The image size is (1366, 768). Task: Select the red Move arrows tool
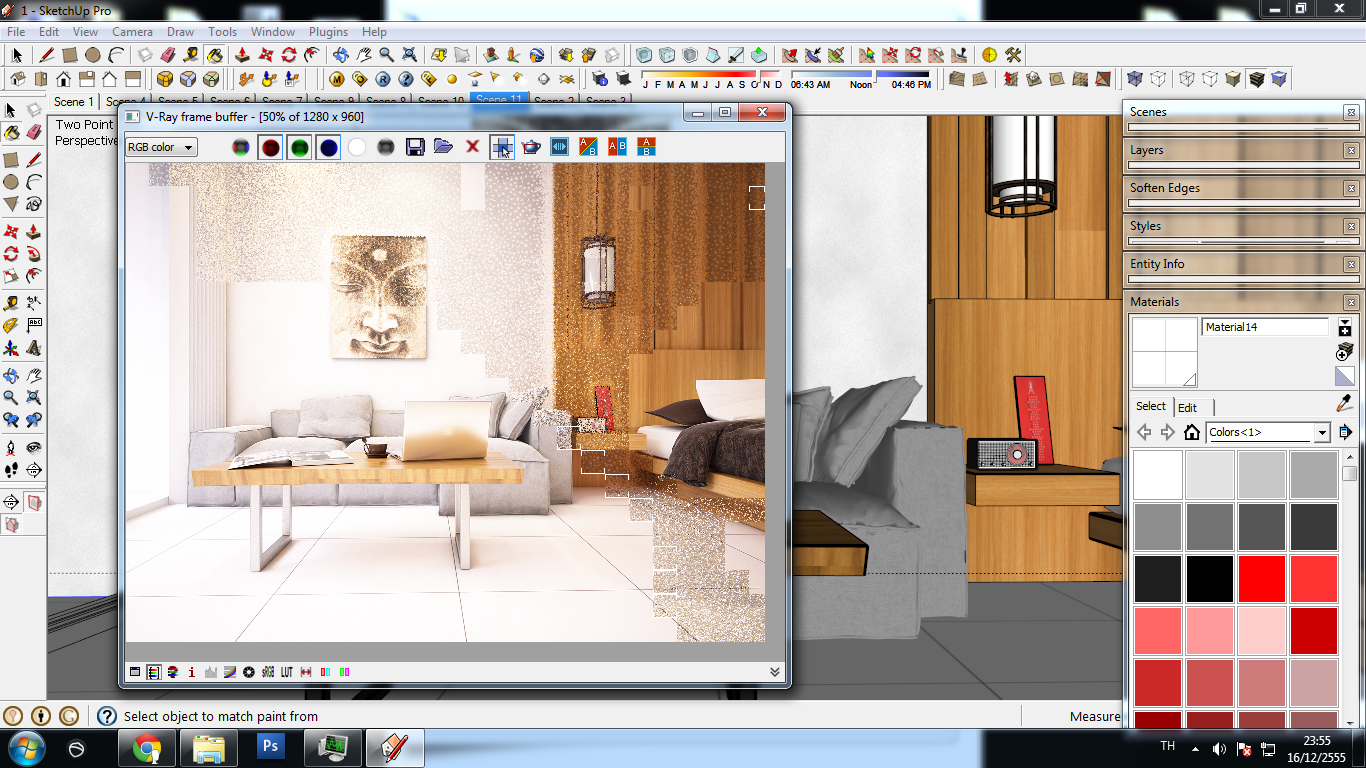click(266, 55)
